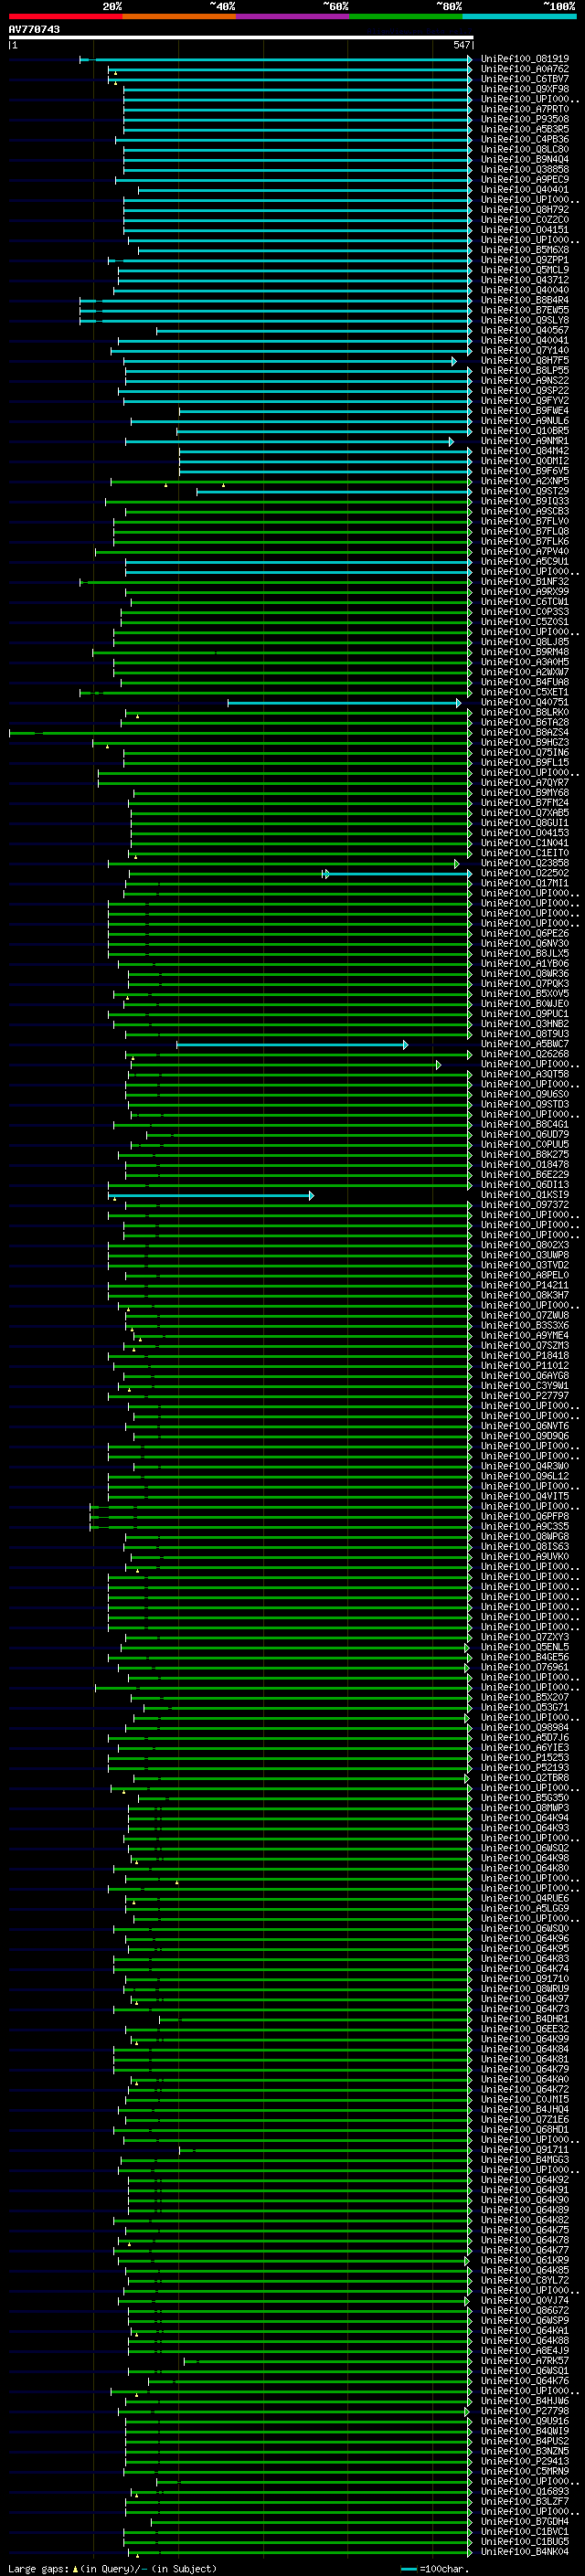Select the UniRef100_A9NUL6 label

coord(525,421)
